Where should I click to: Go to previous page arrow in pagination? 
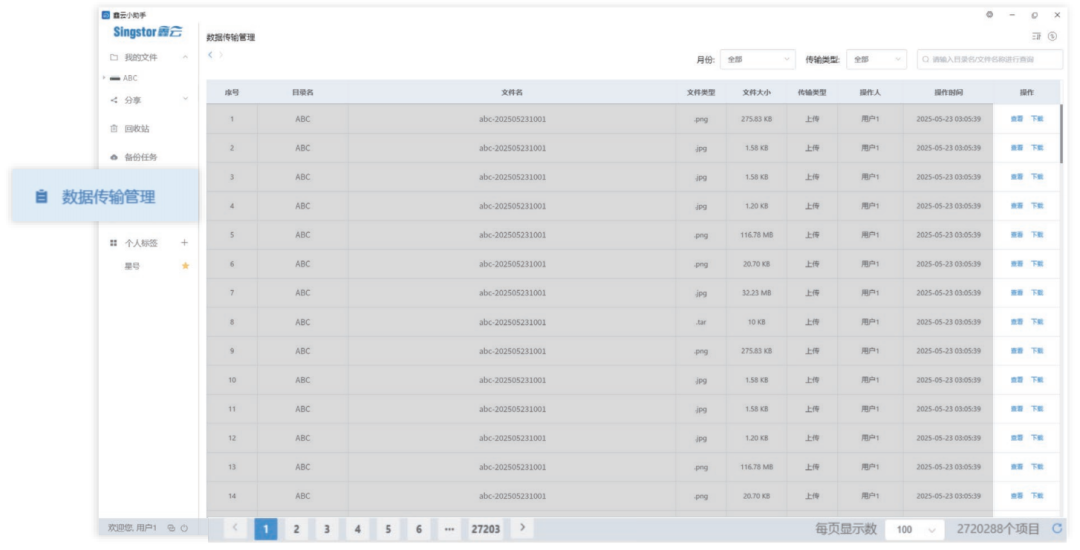[x=235, y=528]
